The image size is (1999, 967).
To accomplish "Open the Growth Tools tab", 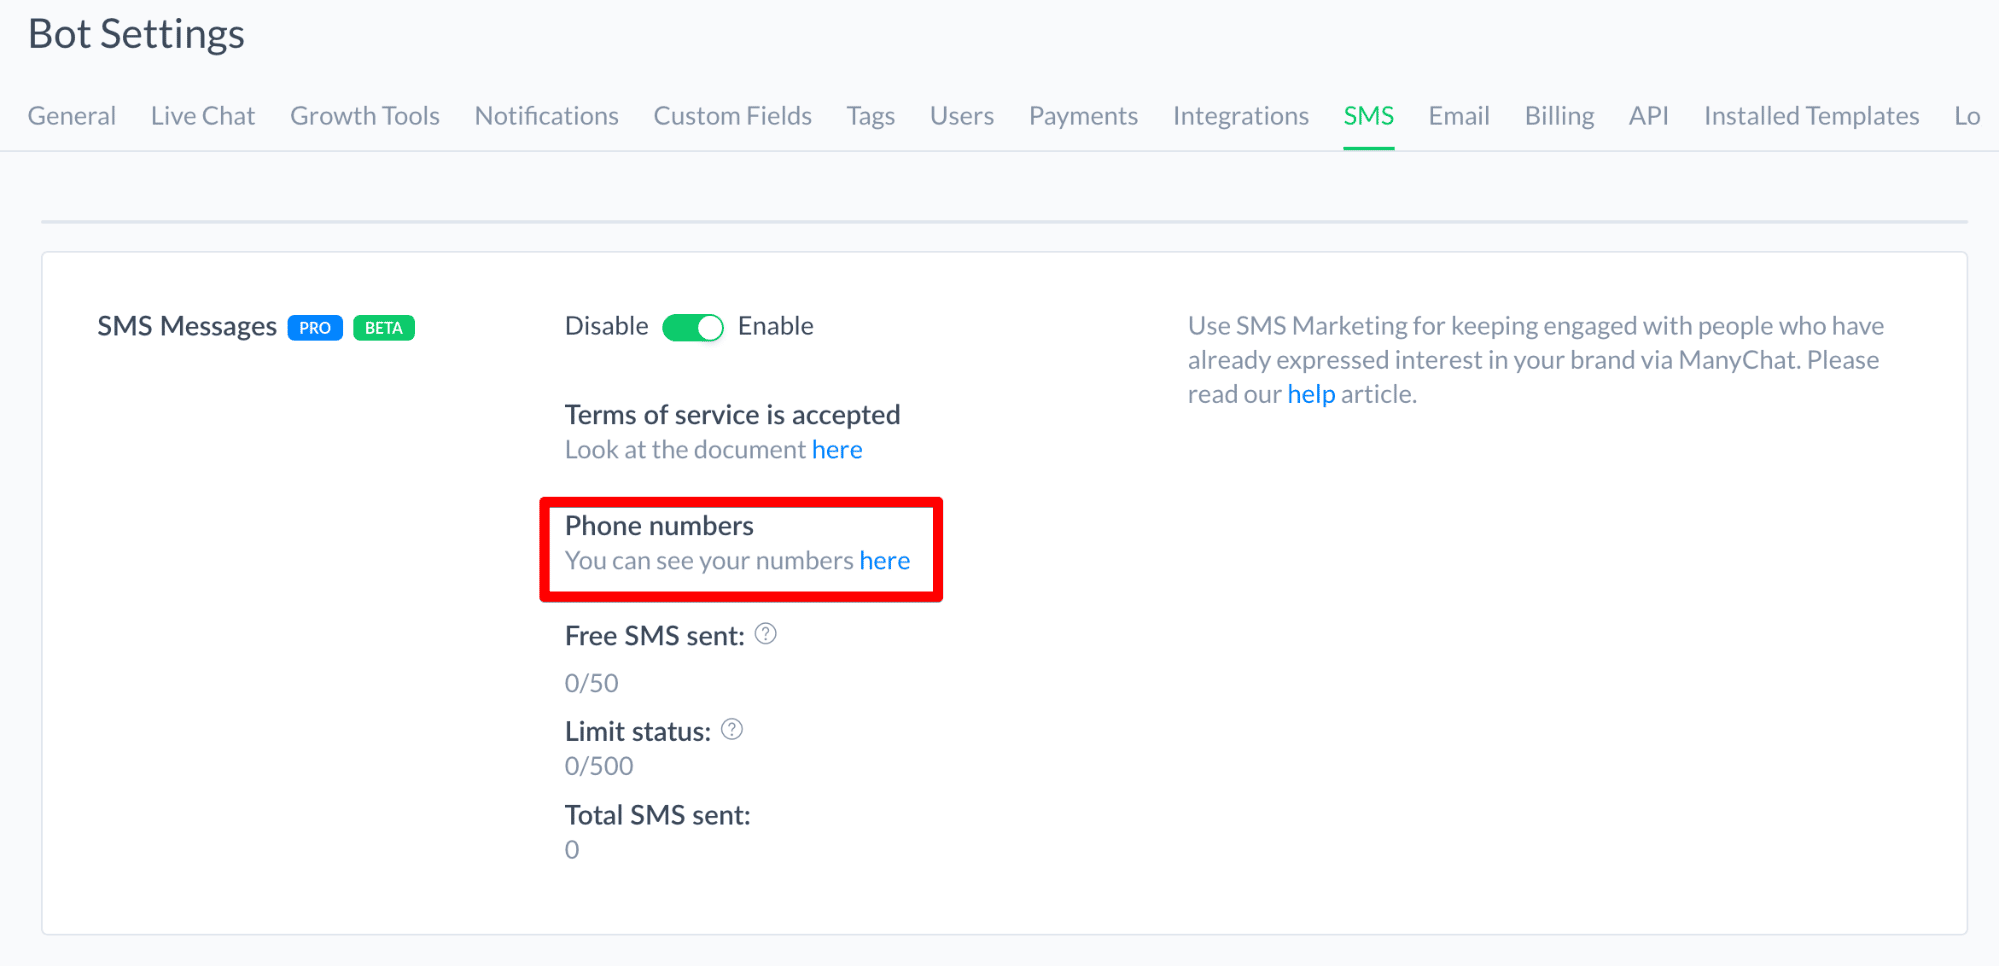I will coord(365,116).
